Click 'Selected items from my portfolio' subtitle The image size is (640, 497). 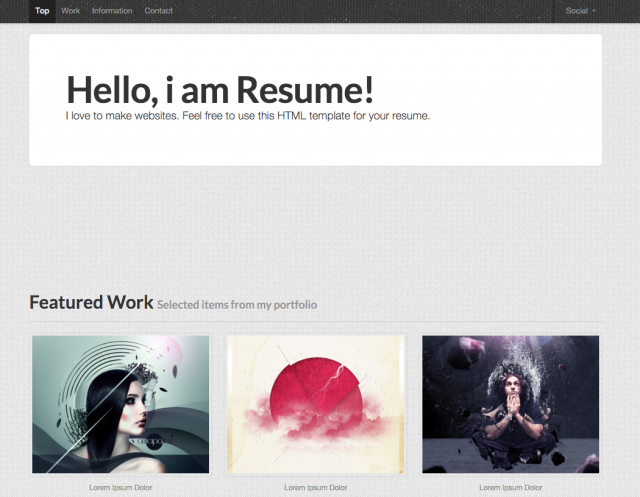[x=237, y=305]
